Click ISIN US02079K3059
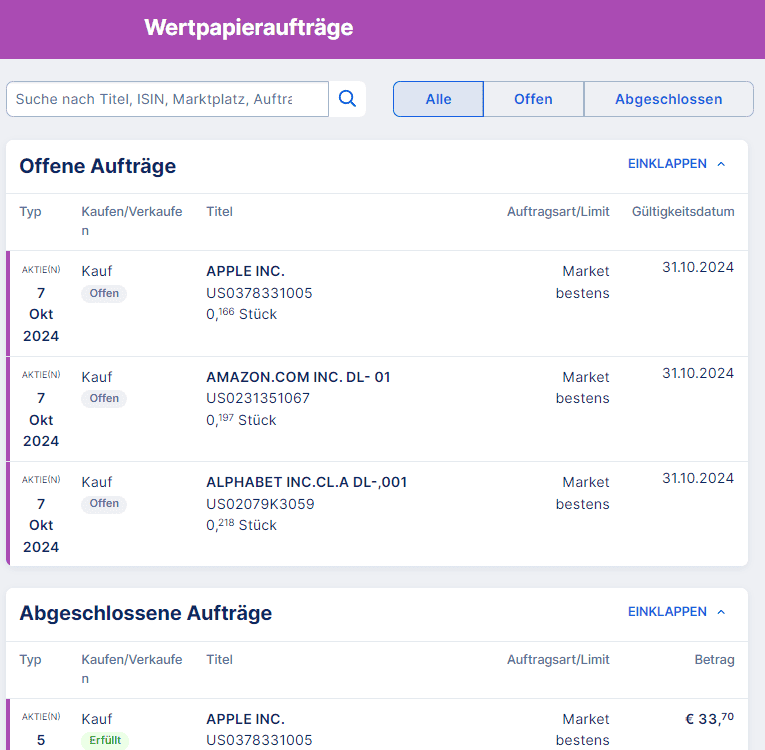 click(260, 504)
